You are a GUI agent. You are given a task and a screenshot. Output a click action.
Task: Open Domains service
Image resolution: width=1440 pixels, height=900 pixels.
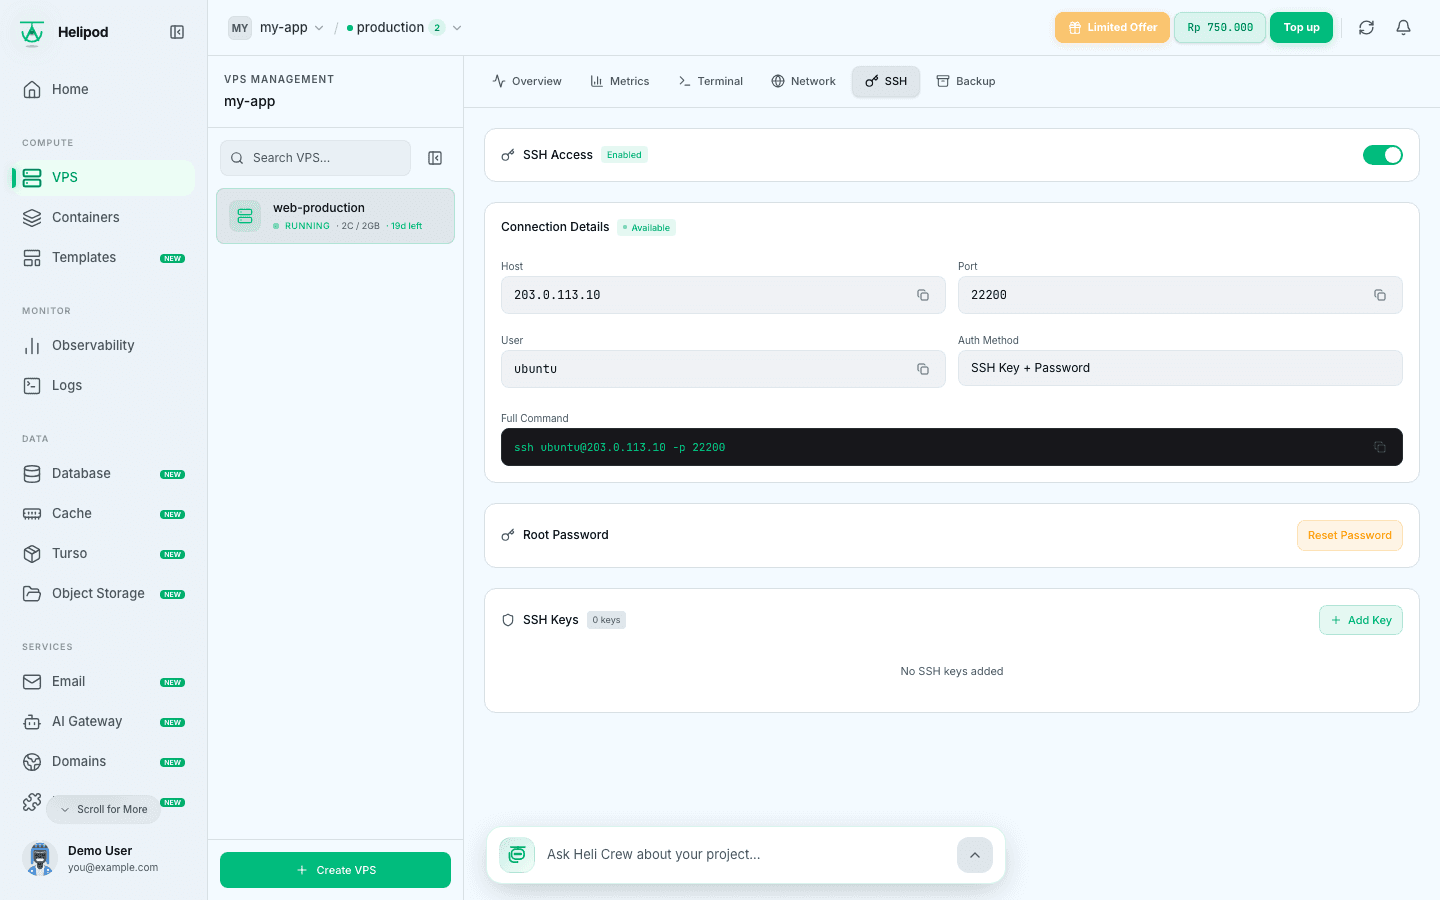104,761
